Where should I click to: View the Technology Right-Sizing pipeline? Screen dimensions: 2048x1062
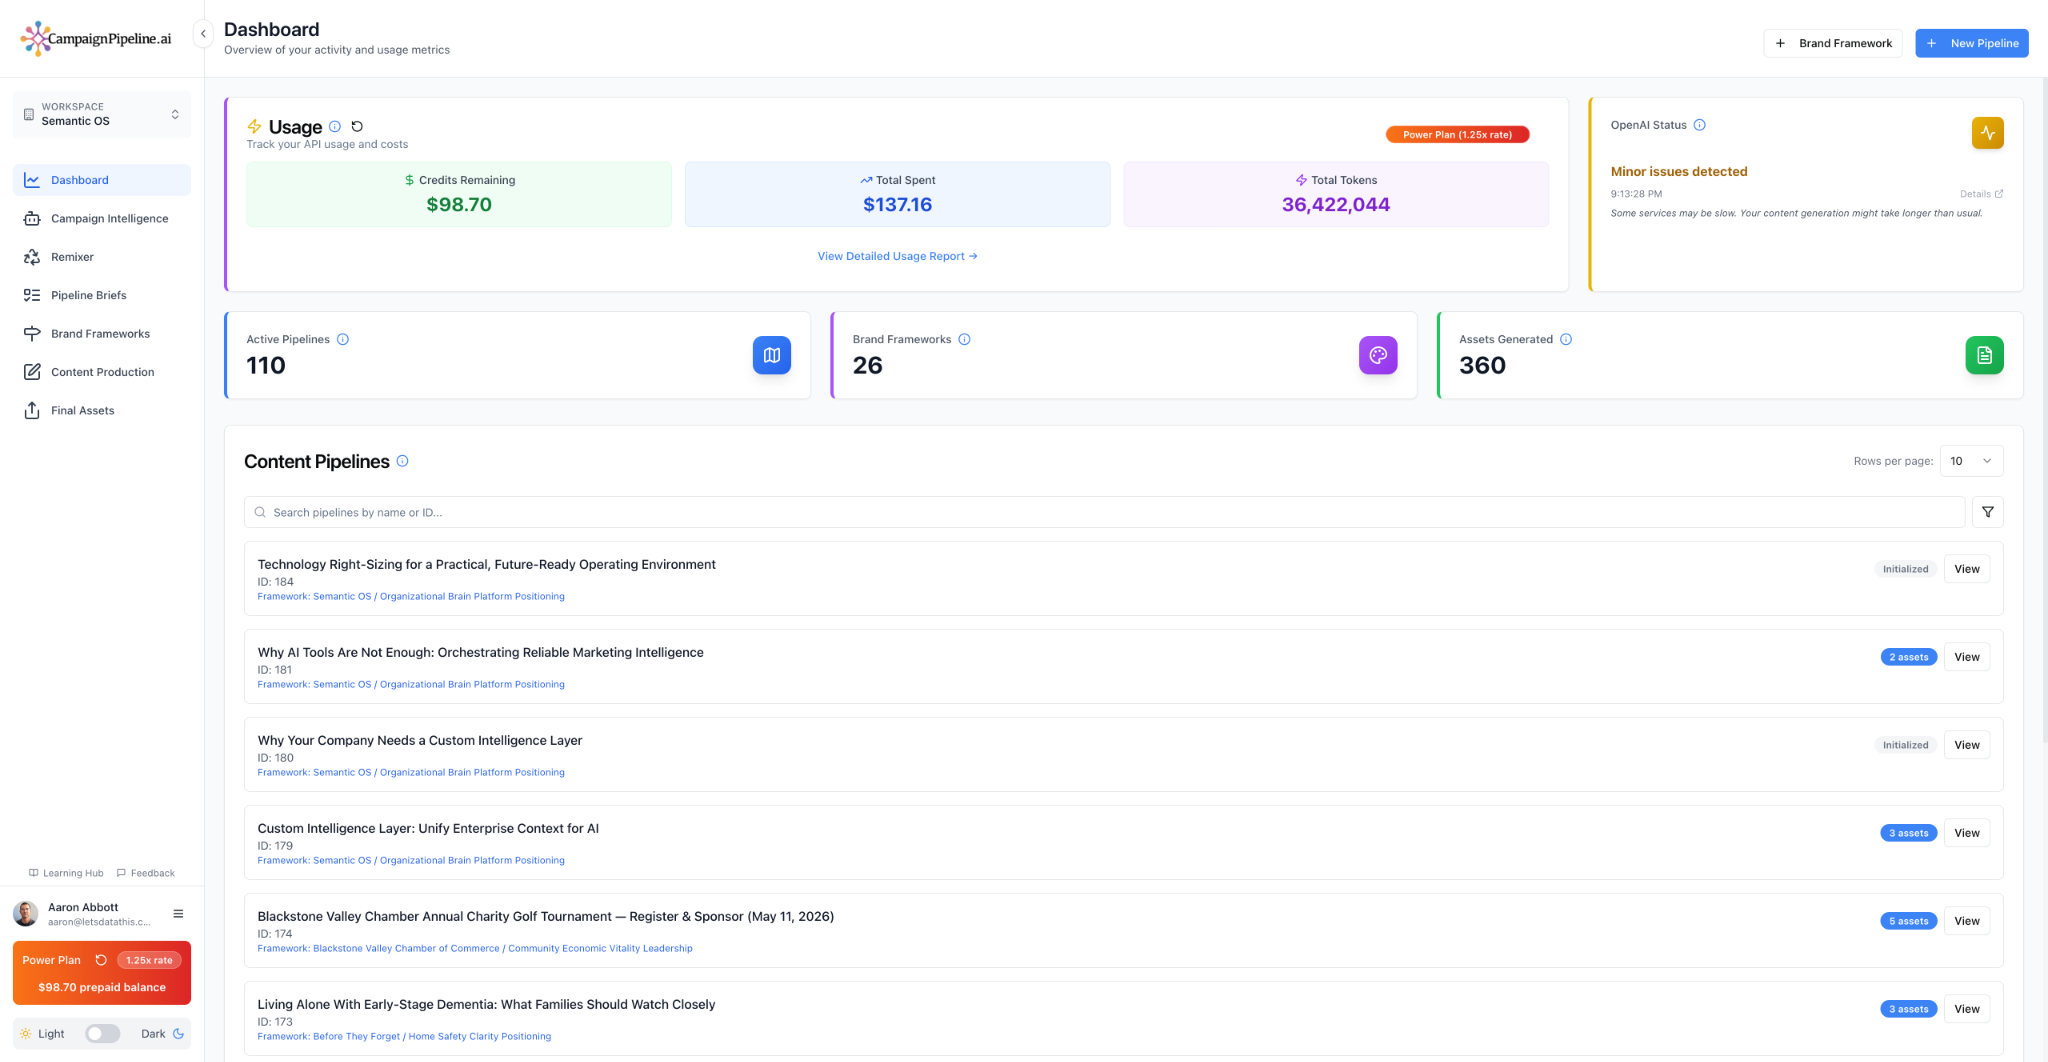[x=1966, y=569]
